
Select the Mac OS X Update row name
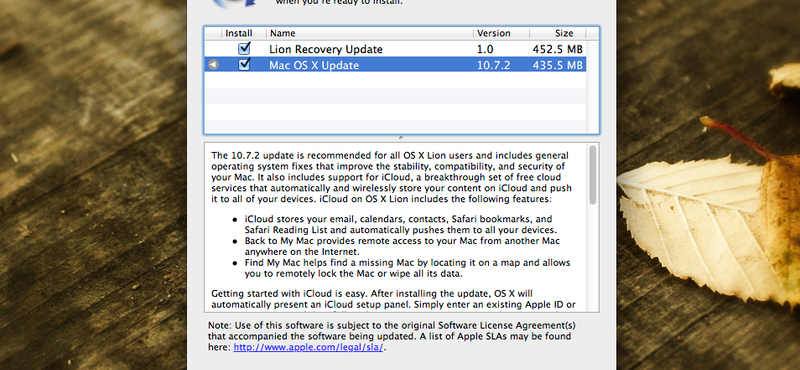pyautogui.click(x=314, y=65)
